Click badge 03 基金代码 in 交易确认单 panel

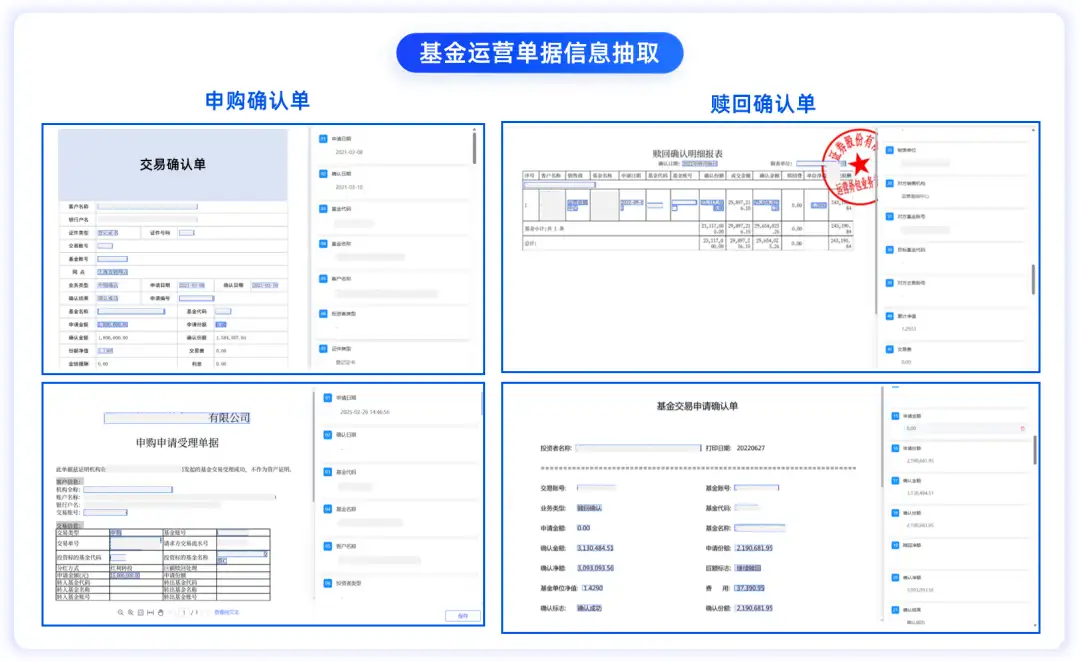323,209
